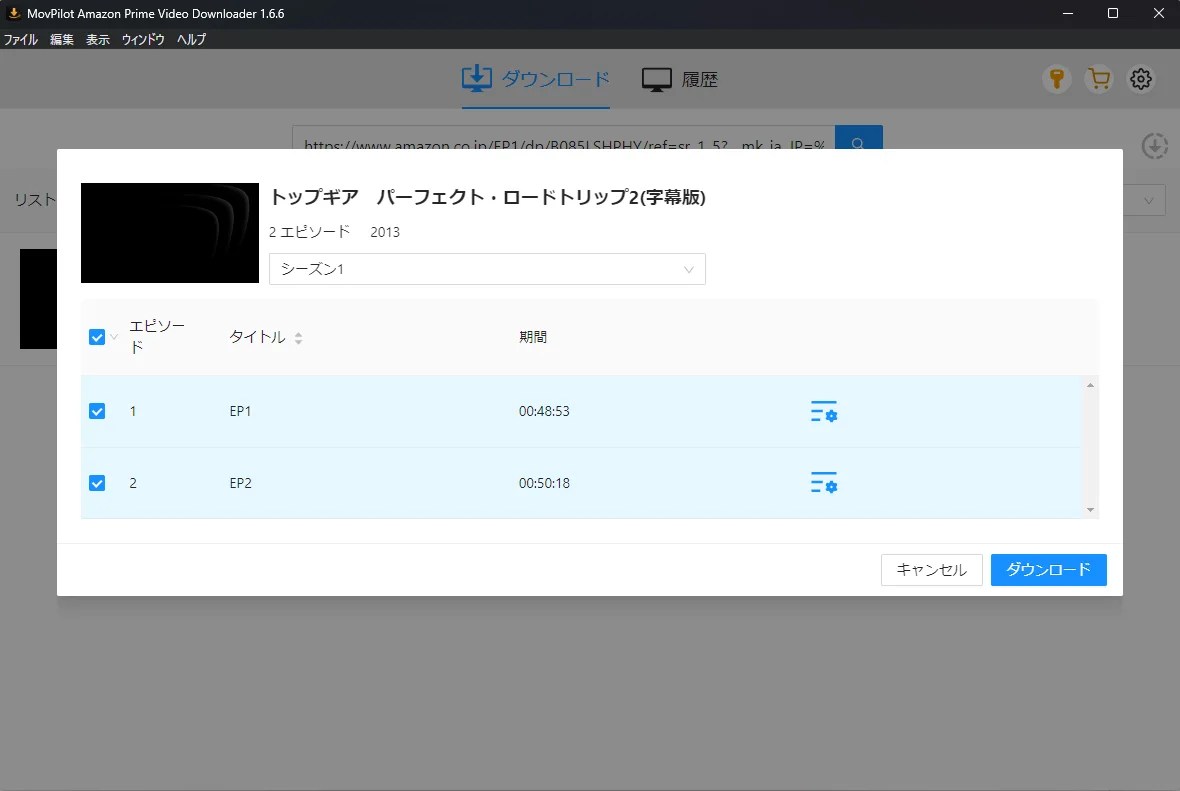Click the download queue circle icon
The image size is (1180, 791).
pos(1155,146)
